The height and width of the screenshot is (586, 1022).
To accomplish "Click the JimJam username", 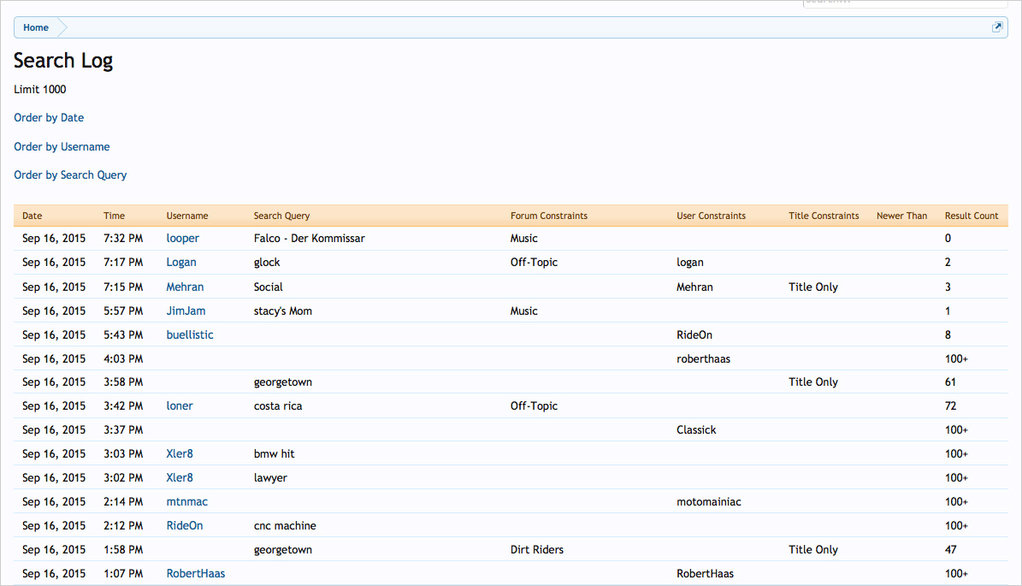I will [x=186, y=311].
